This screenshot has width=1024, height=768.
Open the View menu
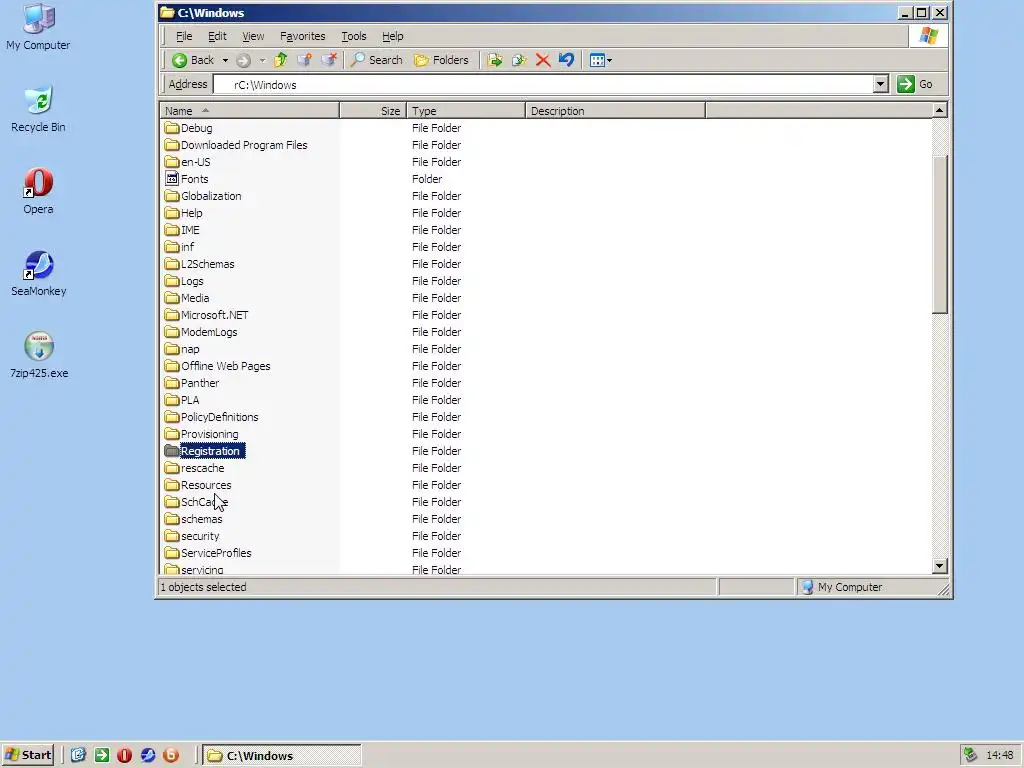(x=253, y=37)
